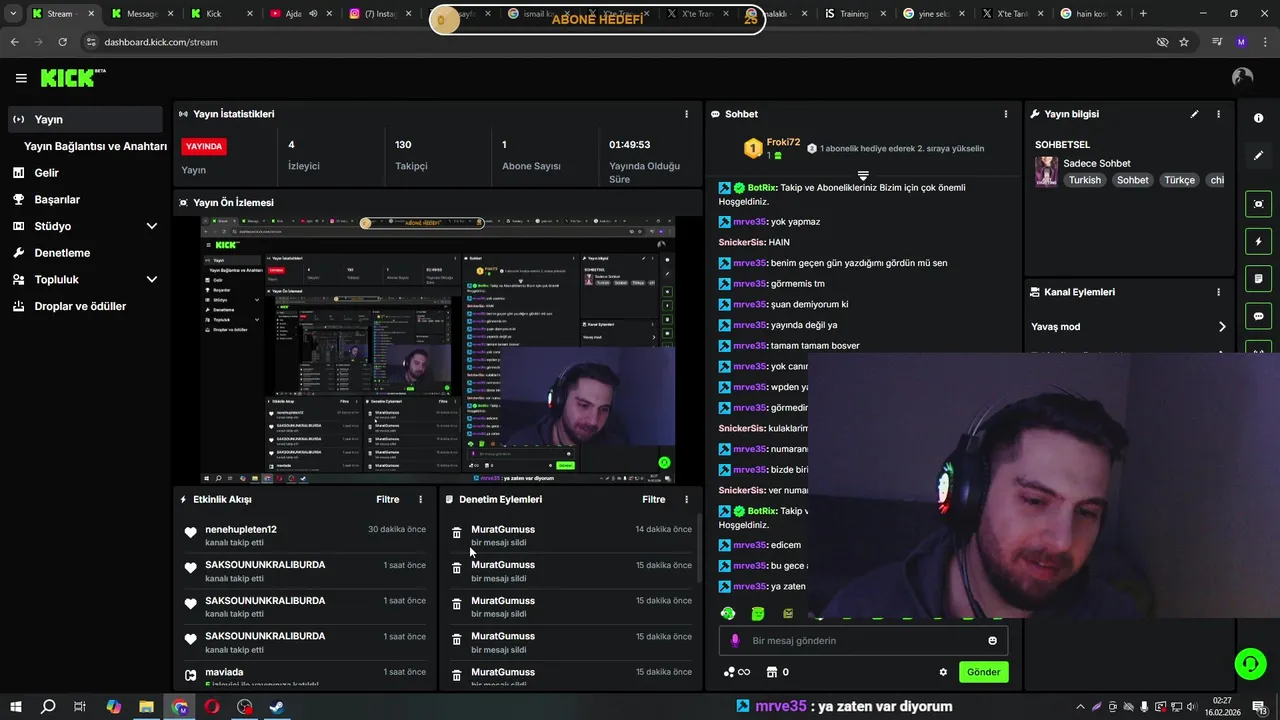
Task: Open the user profile avatar menu
Action: click(1243, 77)
